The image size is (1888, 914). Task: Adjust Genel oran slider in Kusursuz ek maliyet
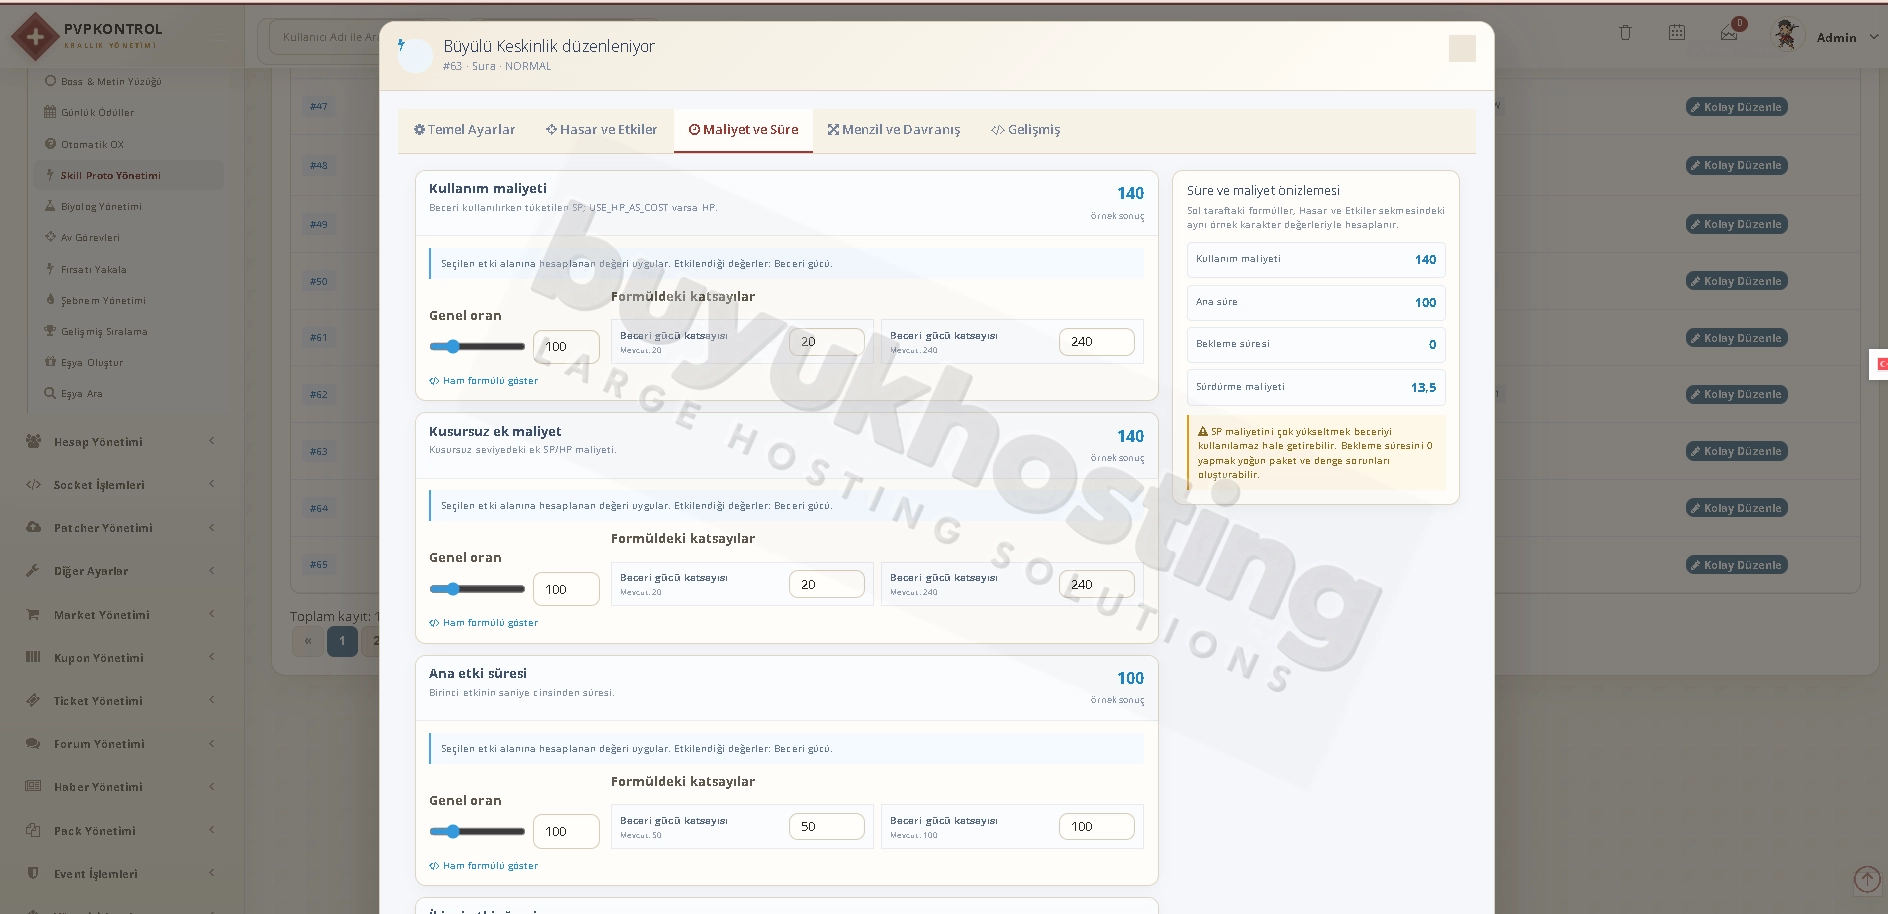click(x=477, y=589)
